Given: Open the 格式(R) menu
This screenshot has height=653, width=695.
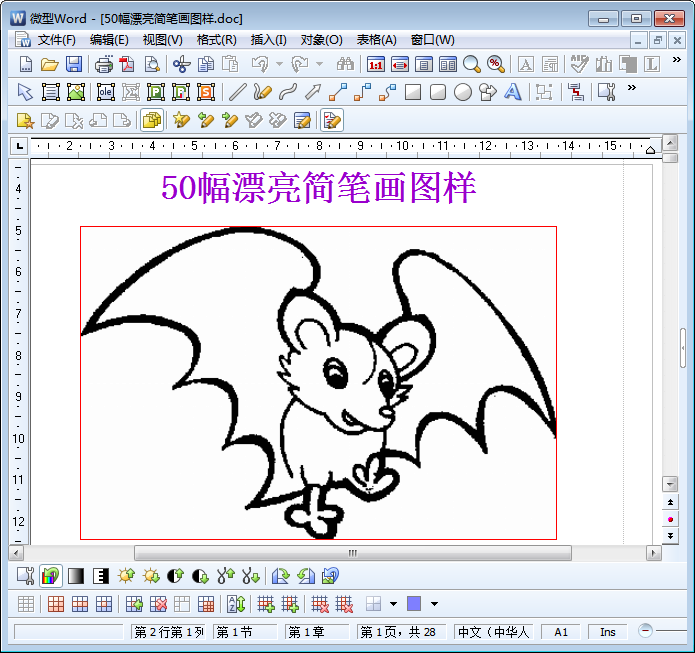Looking at the screenshot, I should [x=216, y=40].
